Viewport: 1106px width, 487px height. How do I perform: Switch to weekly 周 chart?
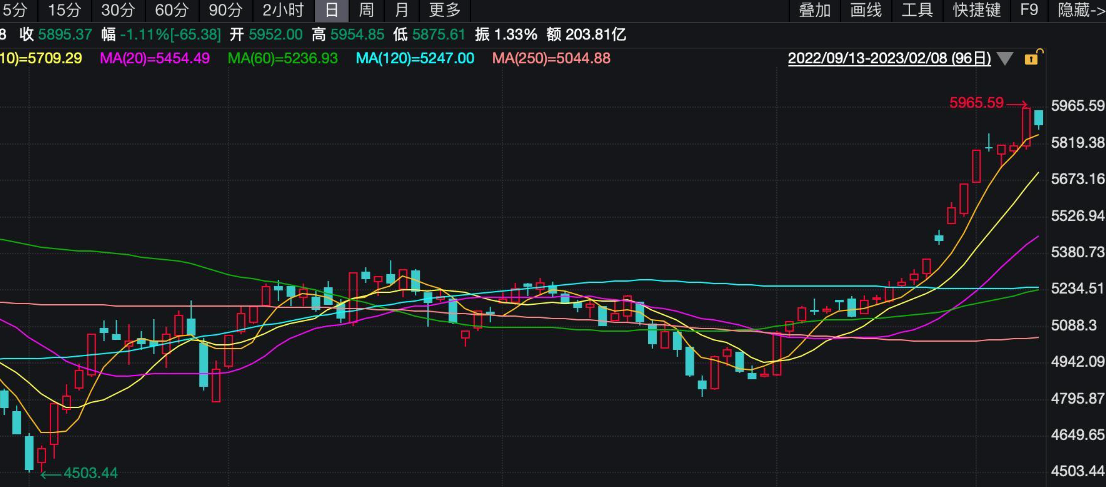click(367, 10)
